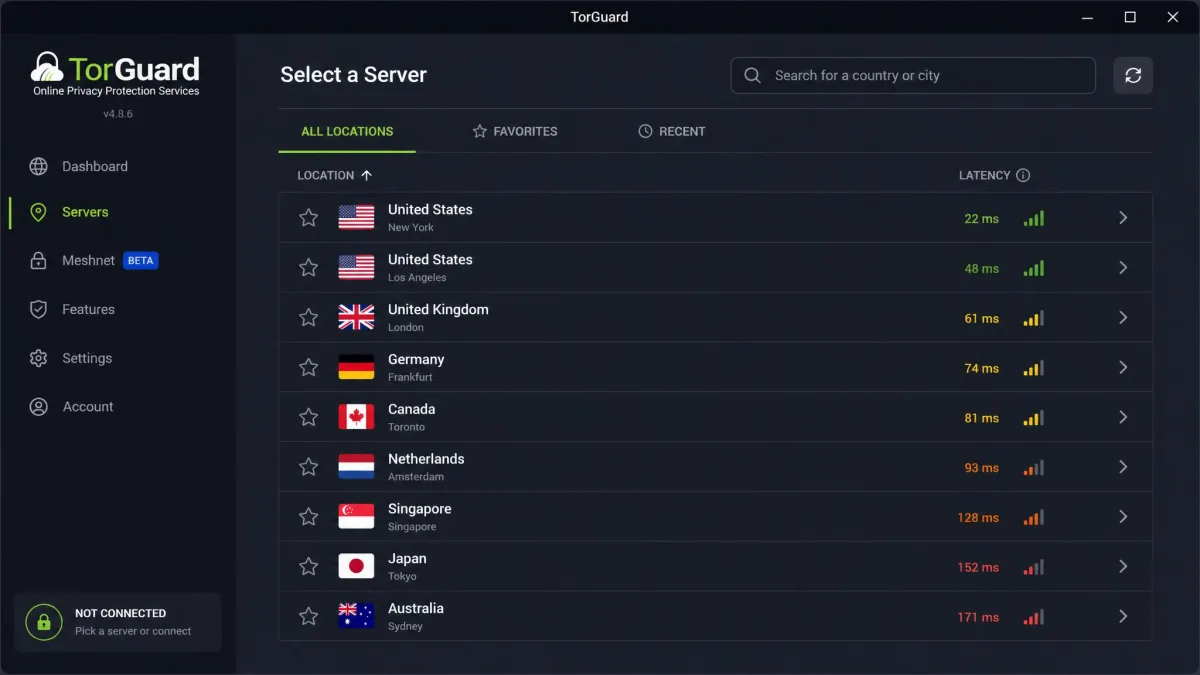Click the "128 ms" latency value
Screen dimensions: 1200x675
[978, 517]
